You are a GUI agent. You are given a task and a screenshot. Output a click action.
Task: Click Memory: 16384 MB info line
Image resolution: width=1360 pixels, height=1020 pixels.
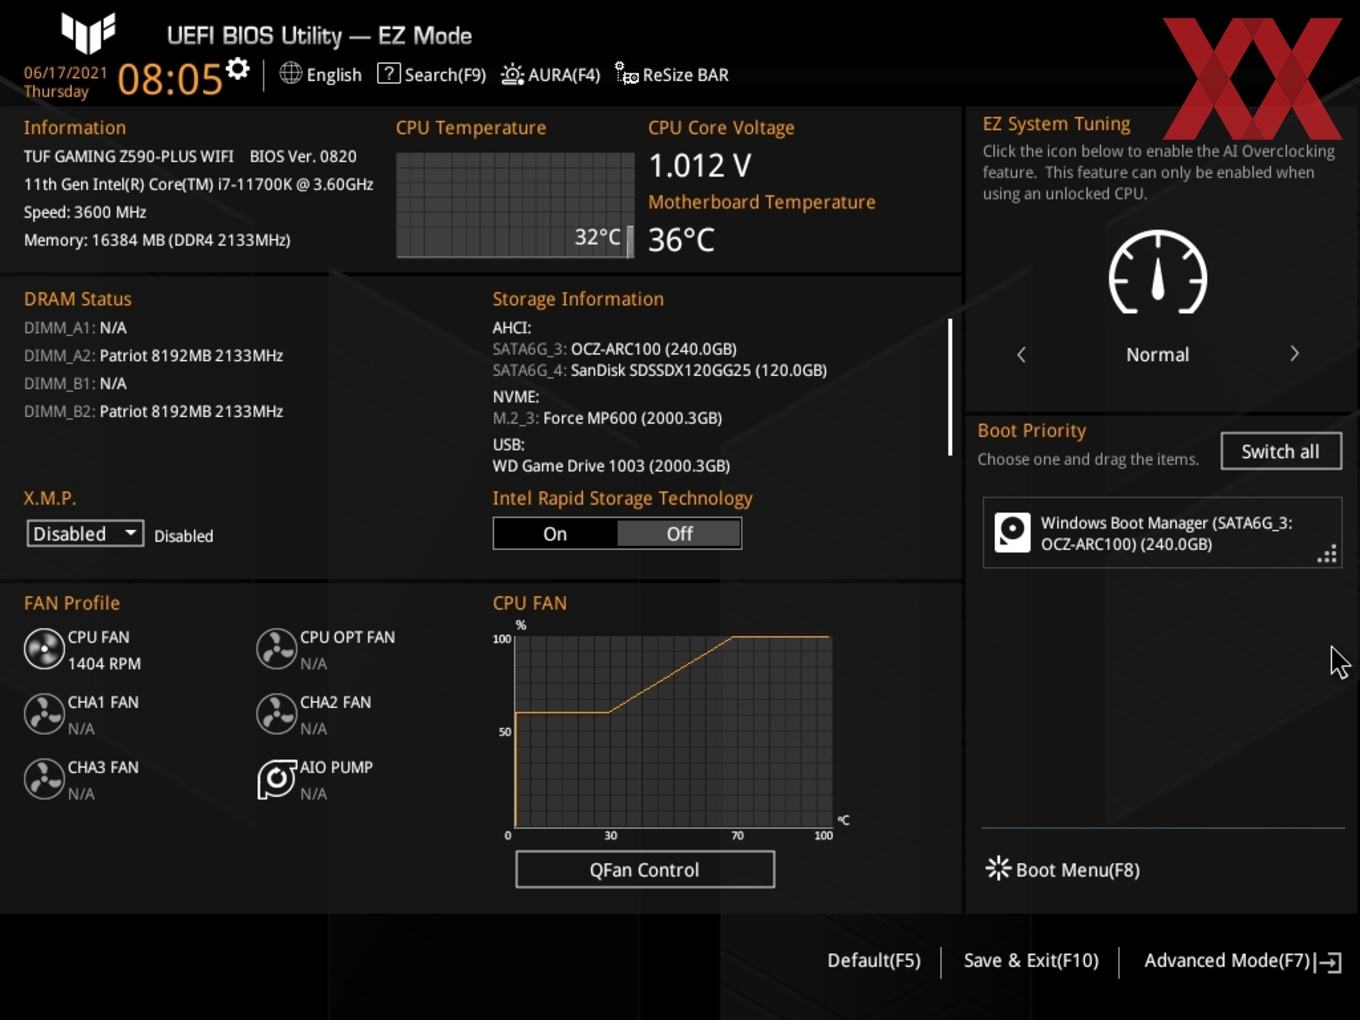click(157, 240)
